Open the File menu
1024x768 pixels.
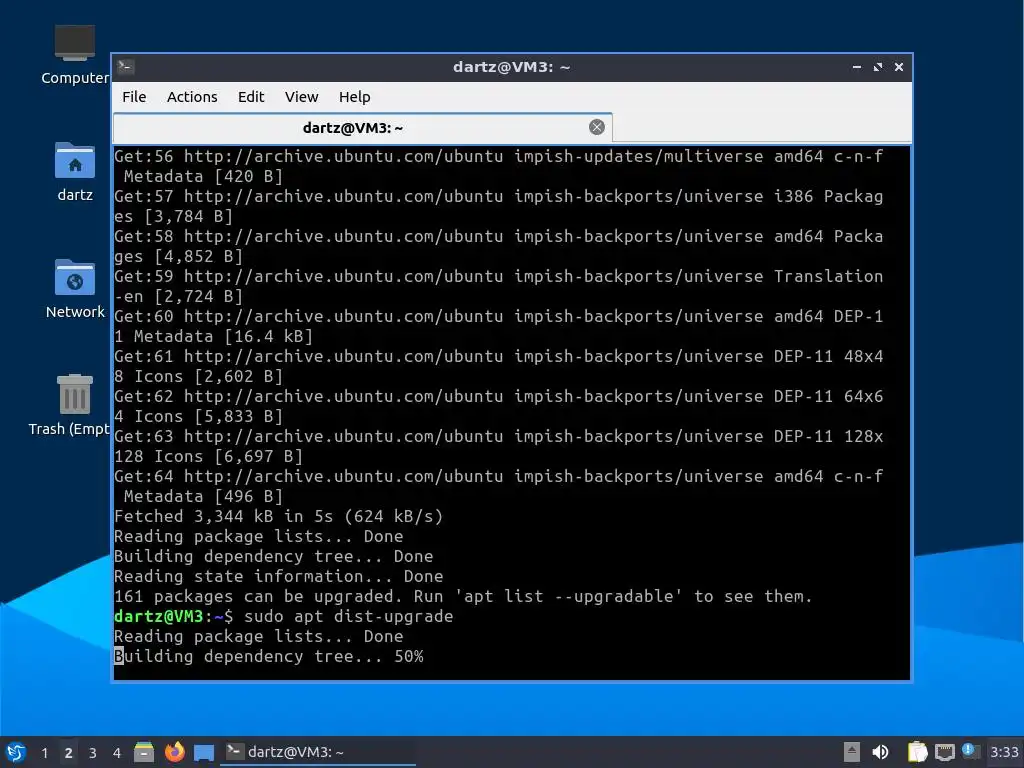tap(134, 97)
